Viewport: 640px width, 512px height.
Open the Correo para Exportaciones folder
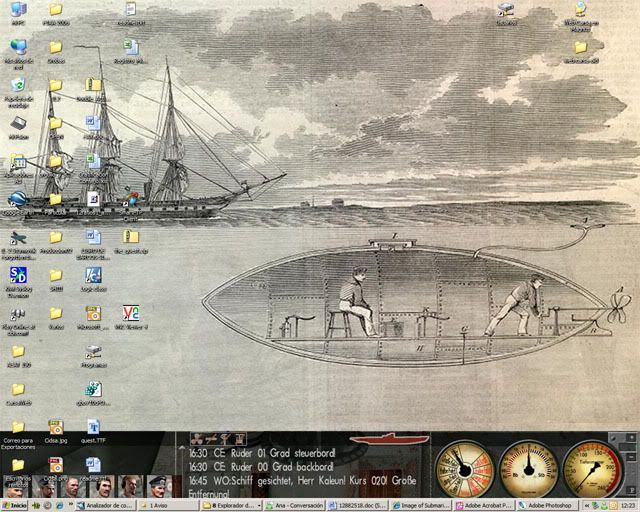tap(18, 427)
